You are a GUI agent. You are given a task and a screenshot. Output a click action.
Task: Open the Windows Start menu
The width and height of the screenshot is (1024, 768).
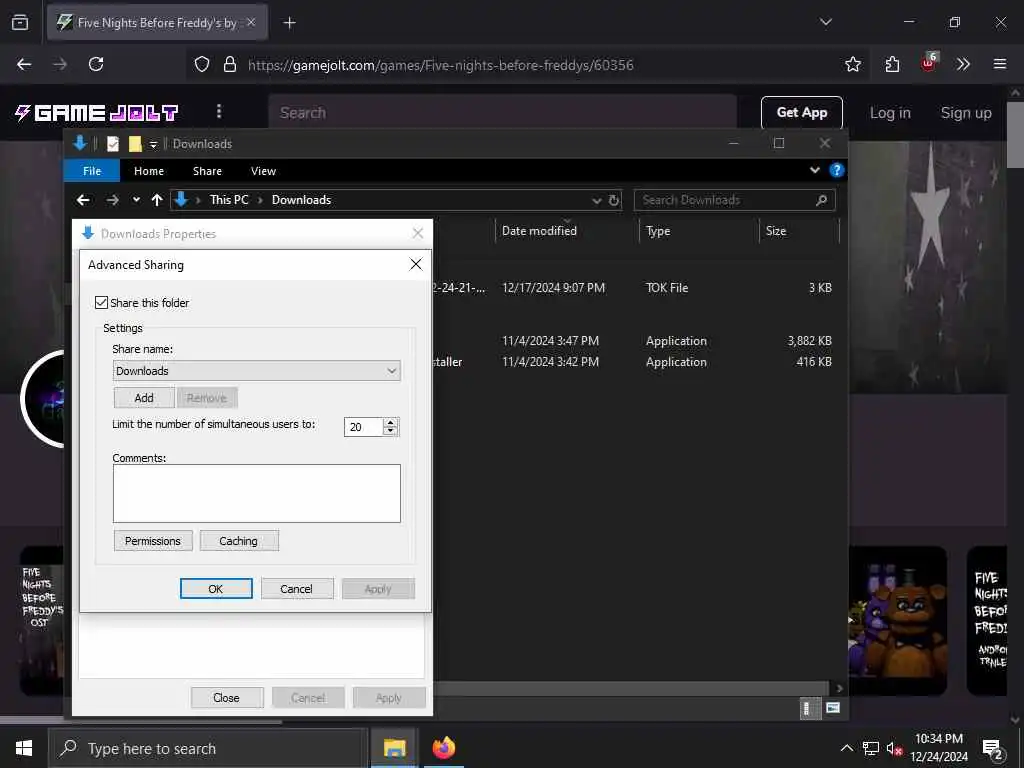(x=24, y=748)
